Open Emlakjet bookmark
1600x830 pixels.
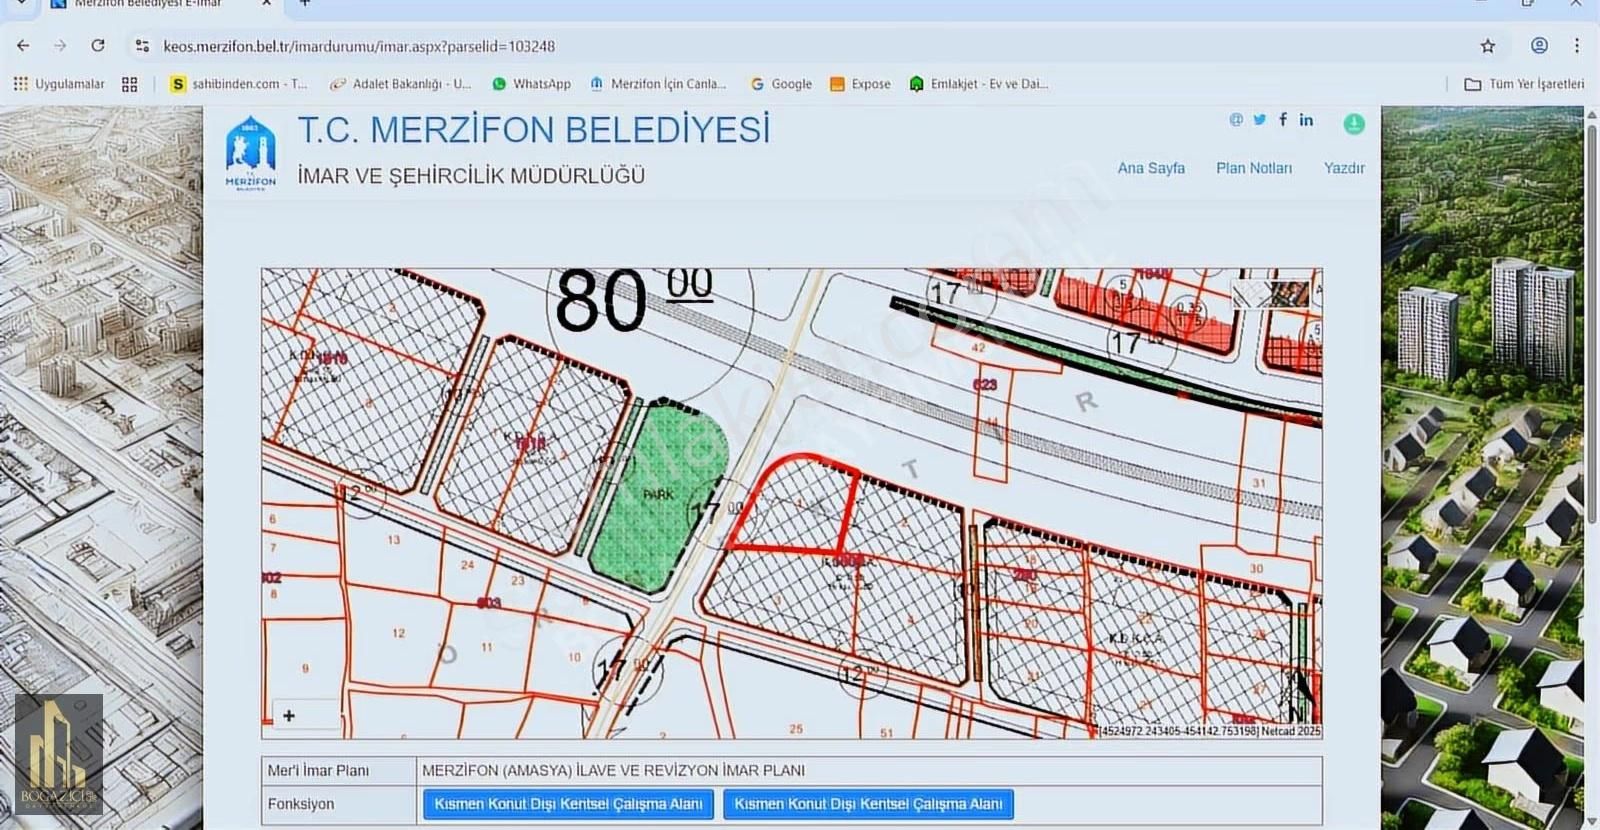[x=979, y=84]
